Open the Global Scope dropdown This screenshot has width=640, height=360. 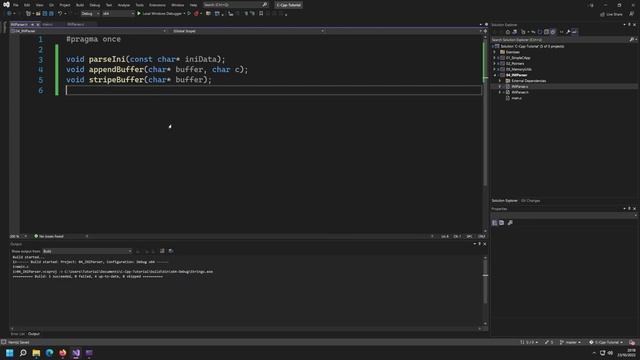pyautogui.click(x=248, y=31)
